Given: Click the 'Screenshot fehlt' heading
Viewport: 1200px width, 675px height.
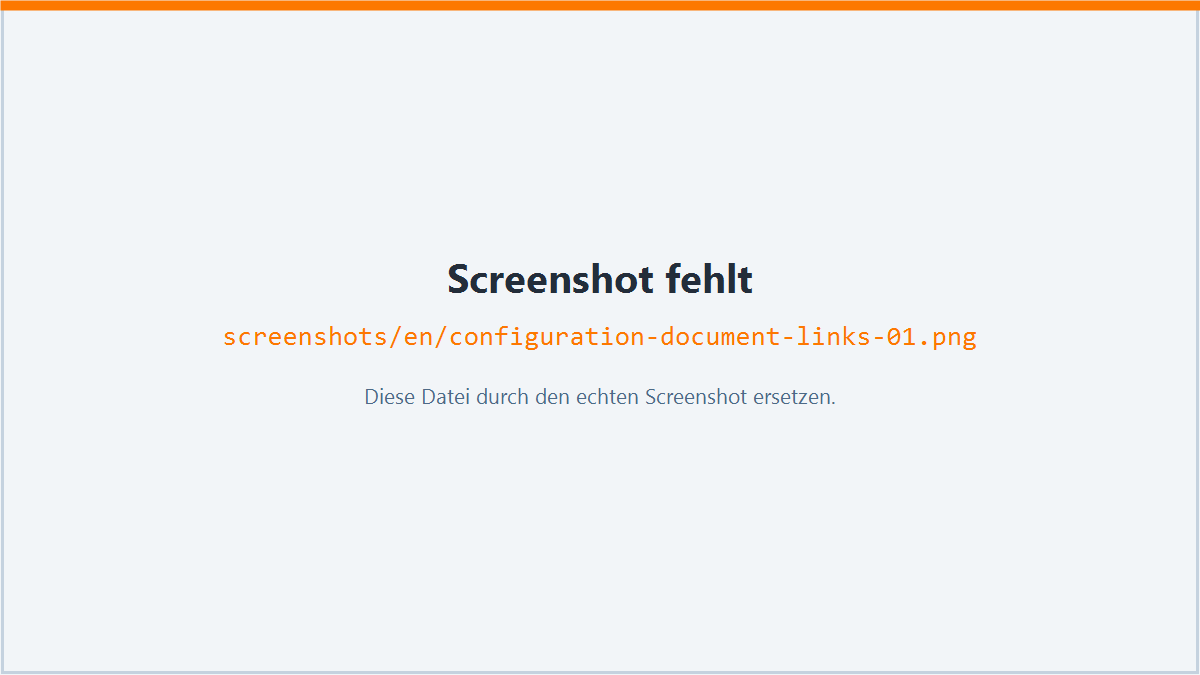Looking at the screenshot, I should click(x=600, y=279).
